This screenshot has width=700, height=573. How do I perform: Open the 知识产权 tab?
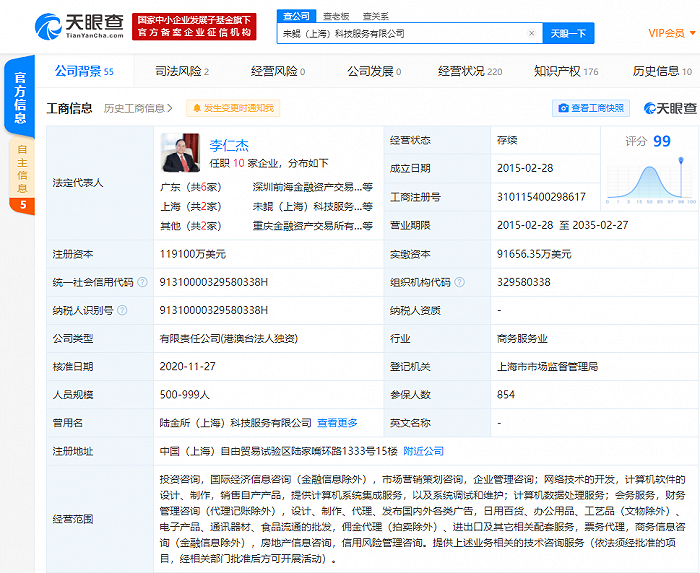click(x=566, y=71)
